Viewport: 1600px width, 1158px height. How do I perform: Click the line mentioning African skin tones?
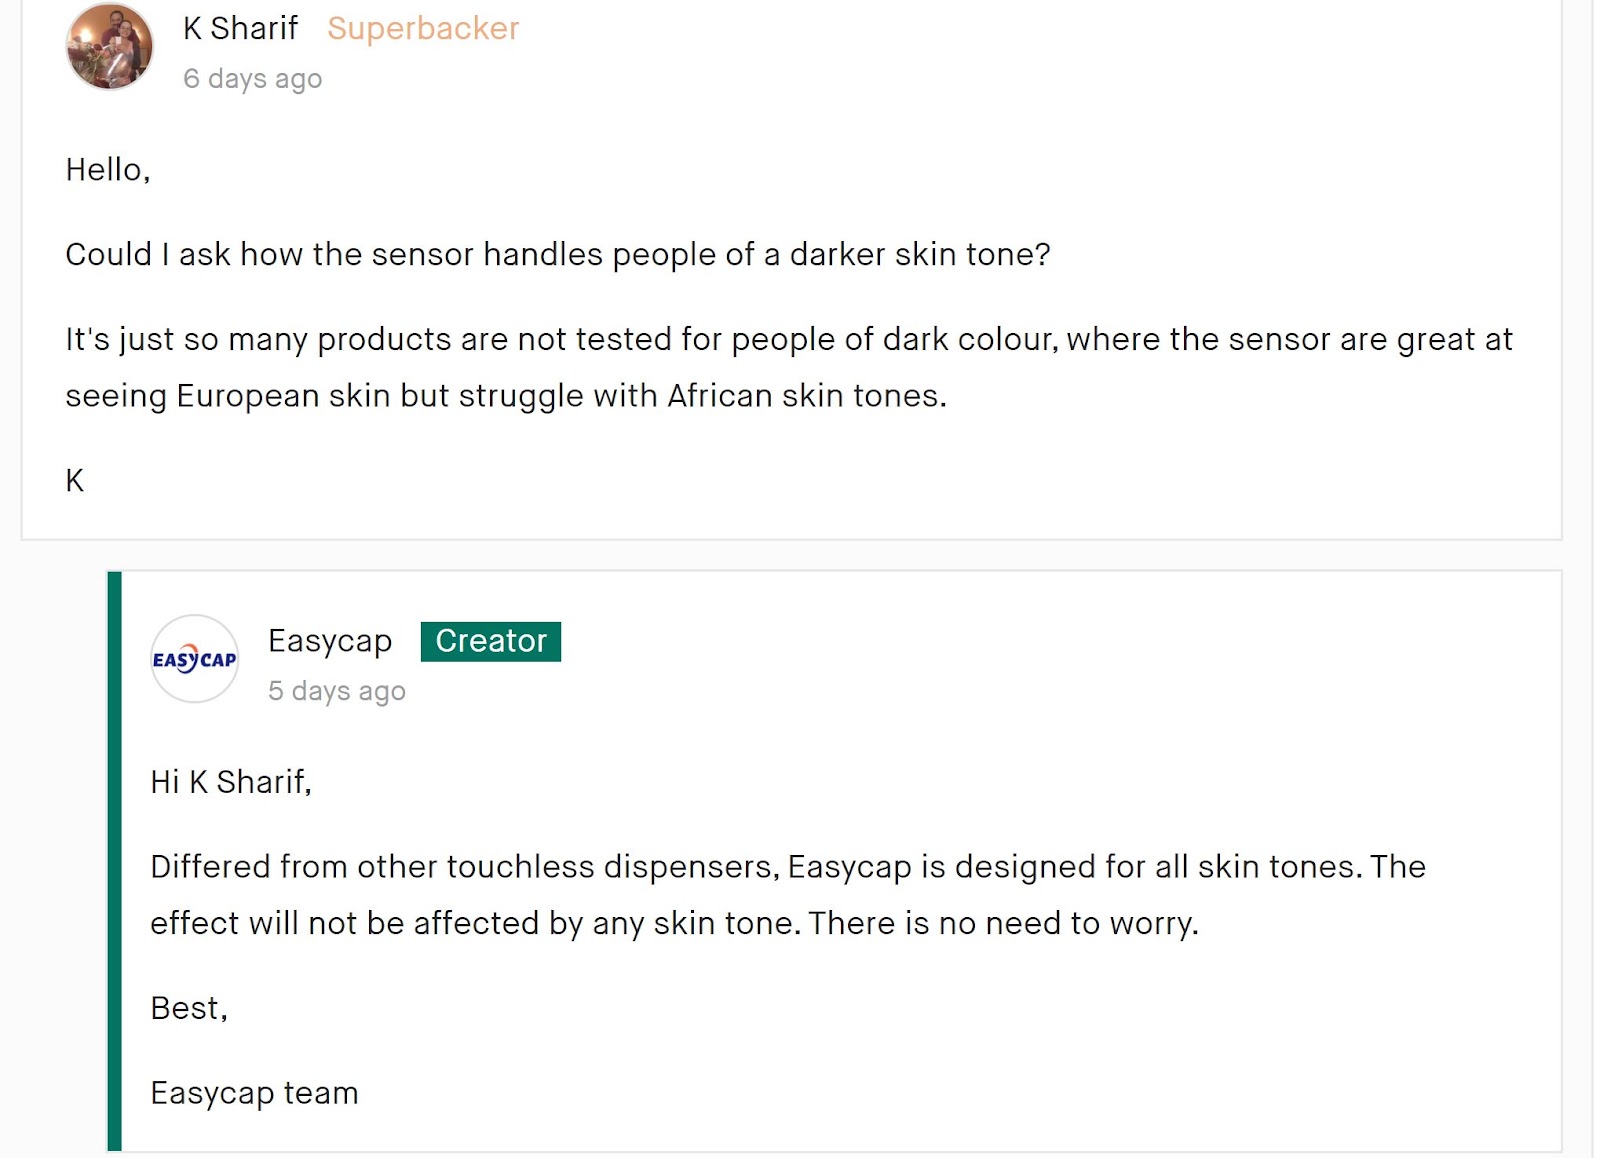[506, 397]
